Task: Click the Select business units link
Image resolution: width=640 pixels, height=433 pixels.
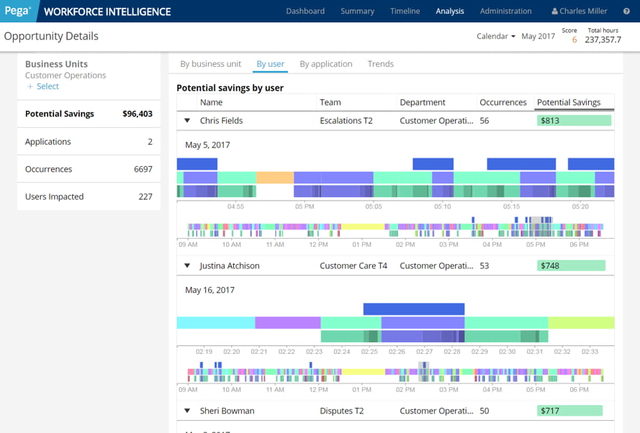Action: [47, 87]
